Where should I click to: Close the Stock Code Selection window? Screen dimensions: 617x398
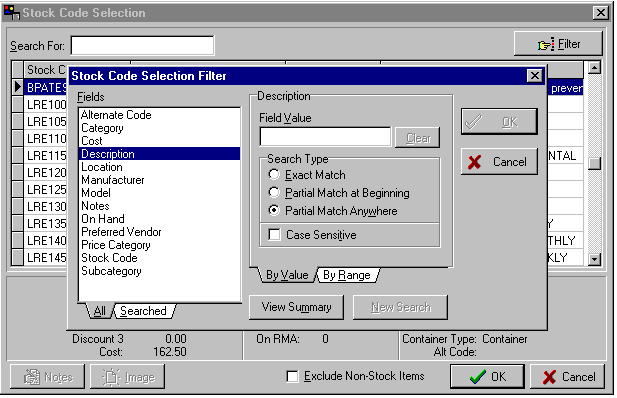[600, 13]
